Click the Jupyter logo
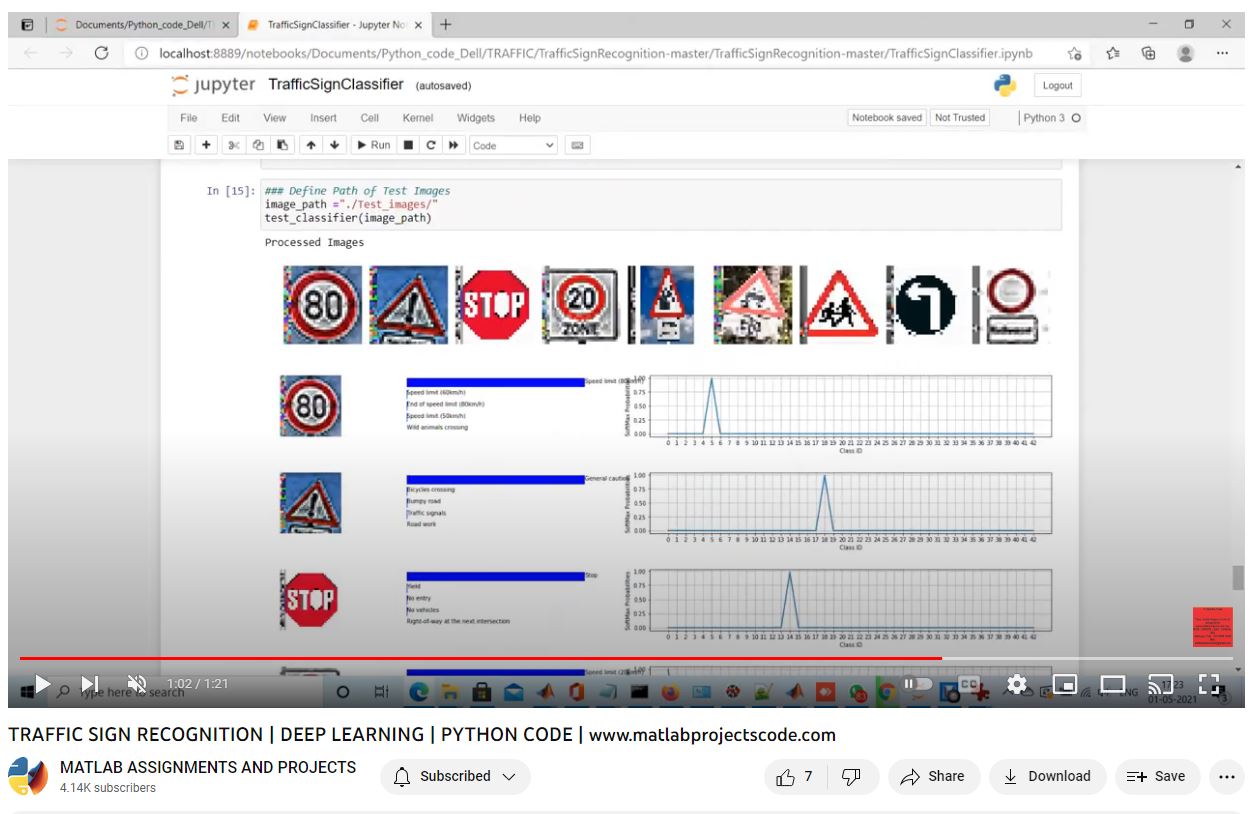The width and height of the screenshot is (1256, 814). pos(213,85)
